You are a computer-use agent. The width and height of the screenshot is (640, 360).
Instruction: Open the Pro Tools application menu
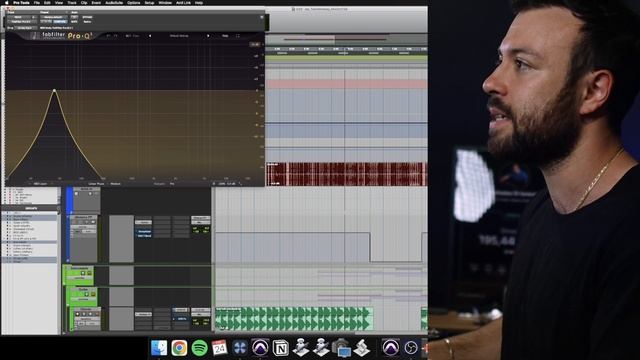click(x=22, y=2)
